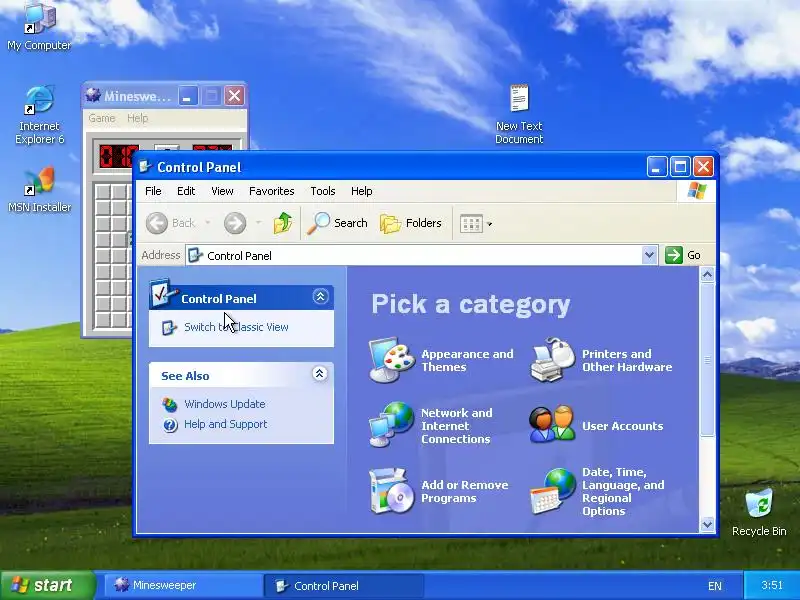Click the Switch to Classic View icon

click(x=169, y=328)
